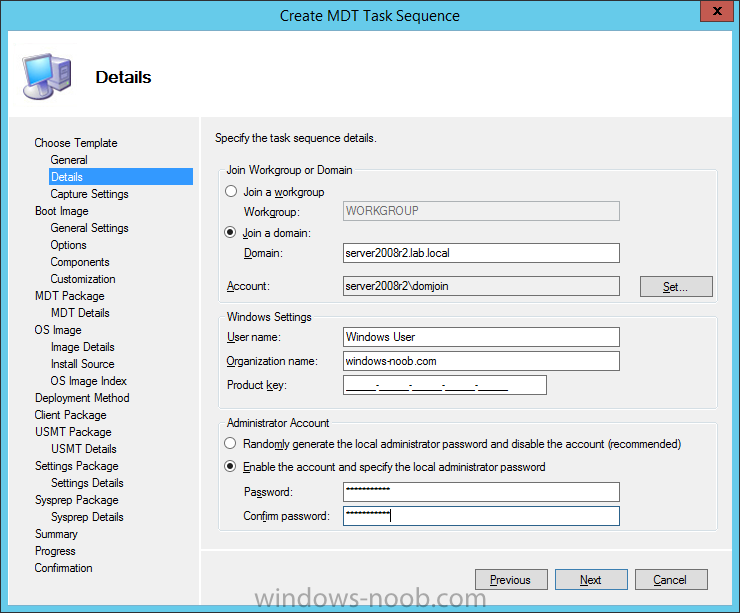Open the General Settings step
Image resolution: width=740 pixels, height=613 pixels.
pos(89,228)
